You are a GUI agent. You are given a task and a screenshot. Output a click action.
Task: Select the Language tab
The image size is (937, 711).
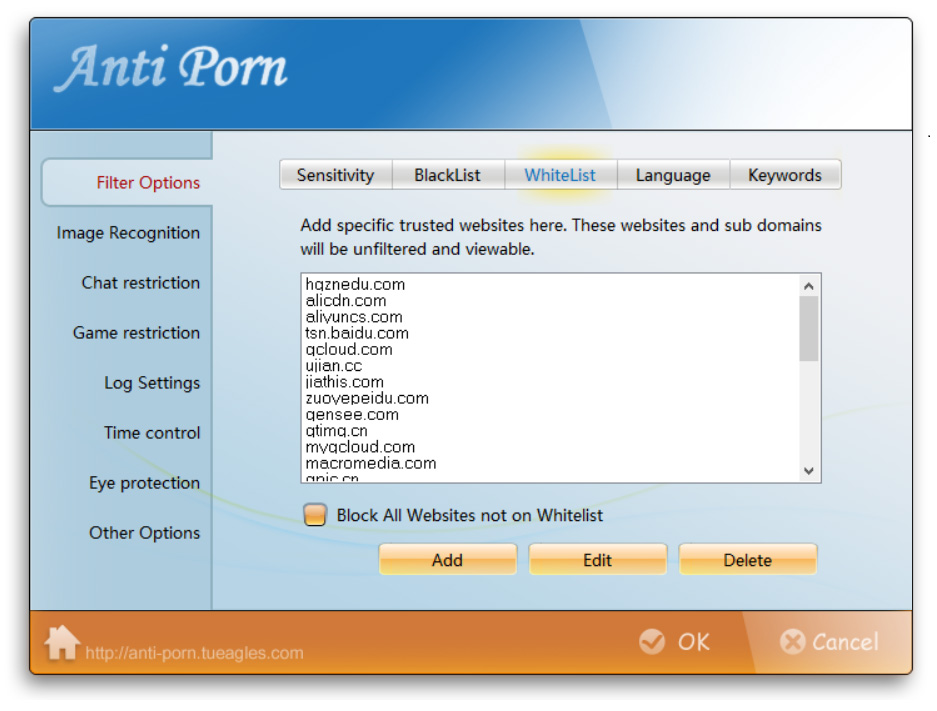[672, 175]
